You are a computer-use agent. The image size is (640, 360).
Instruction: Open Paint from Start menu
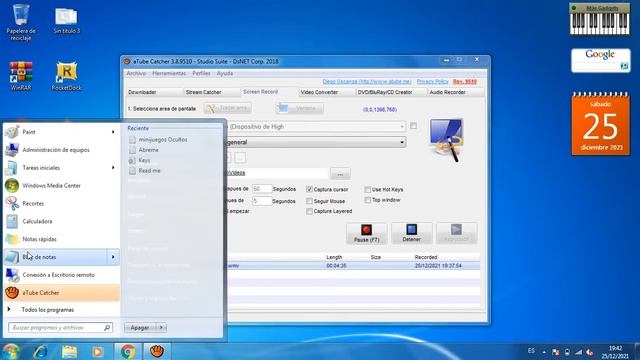point(61,132)
